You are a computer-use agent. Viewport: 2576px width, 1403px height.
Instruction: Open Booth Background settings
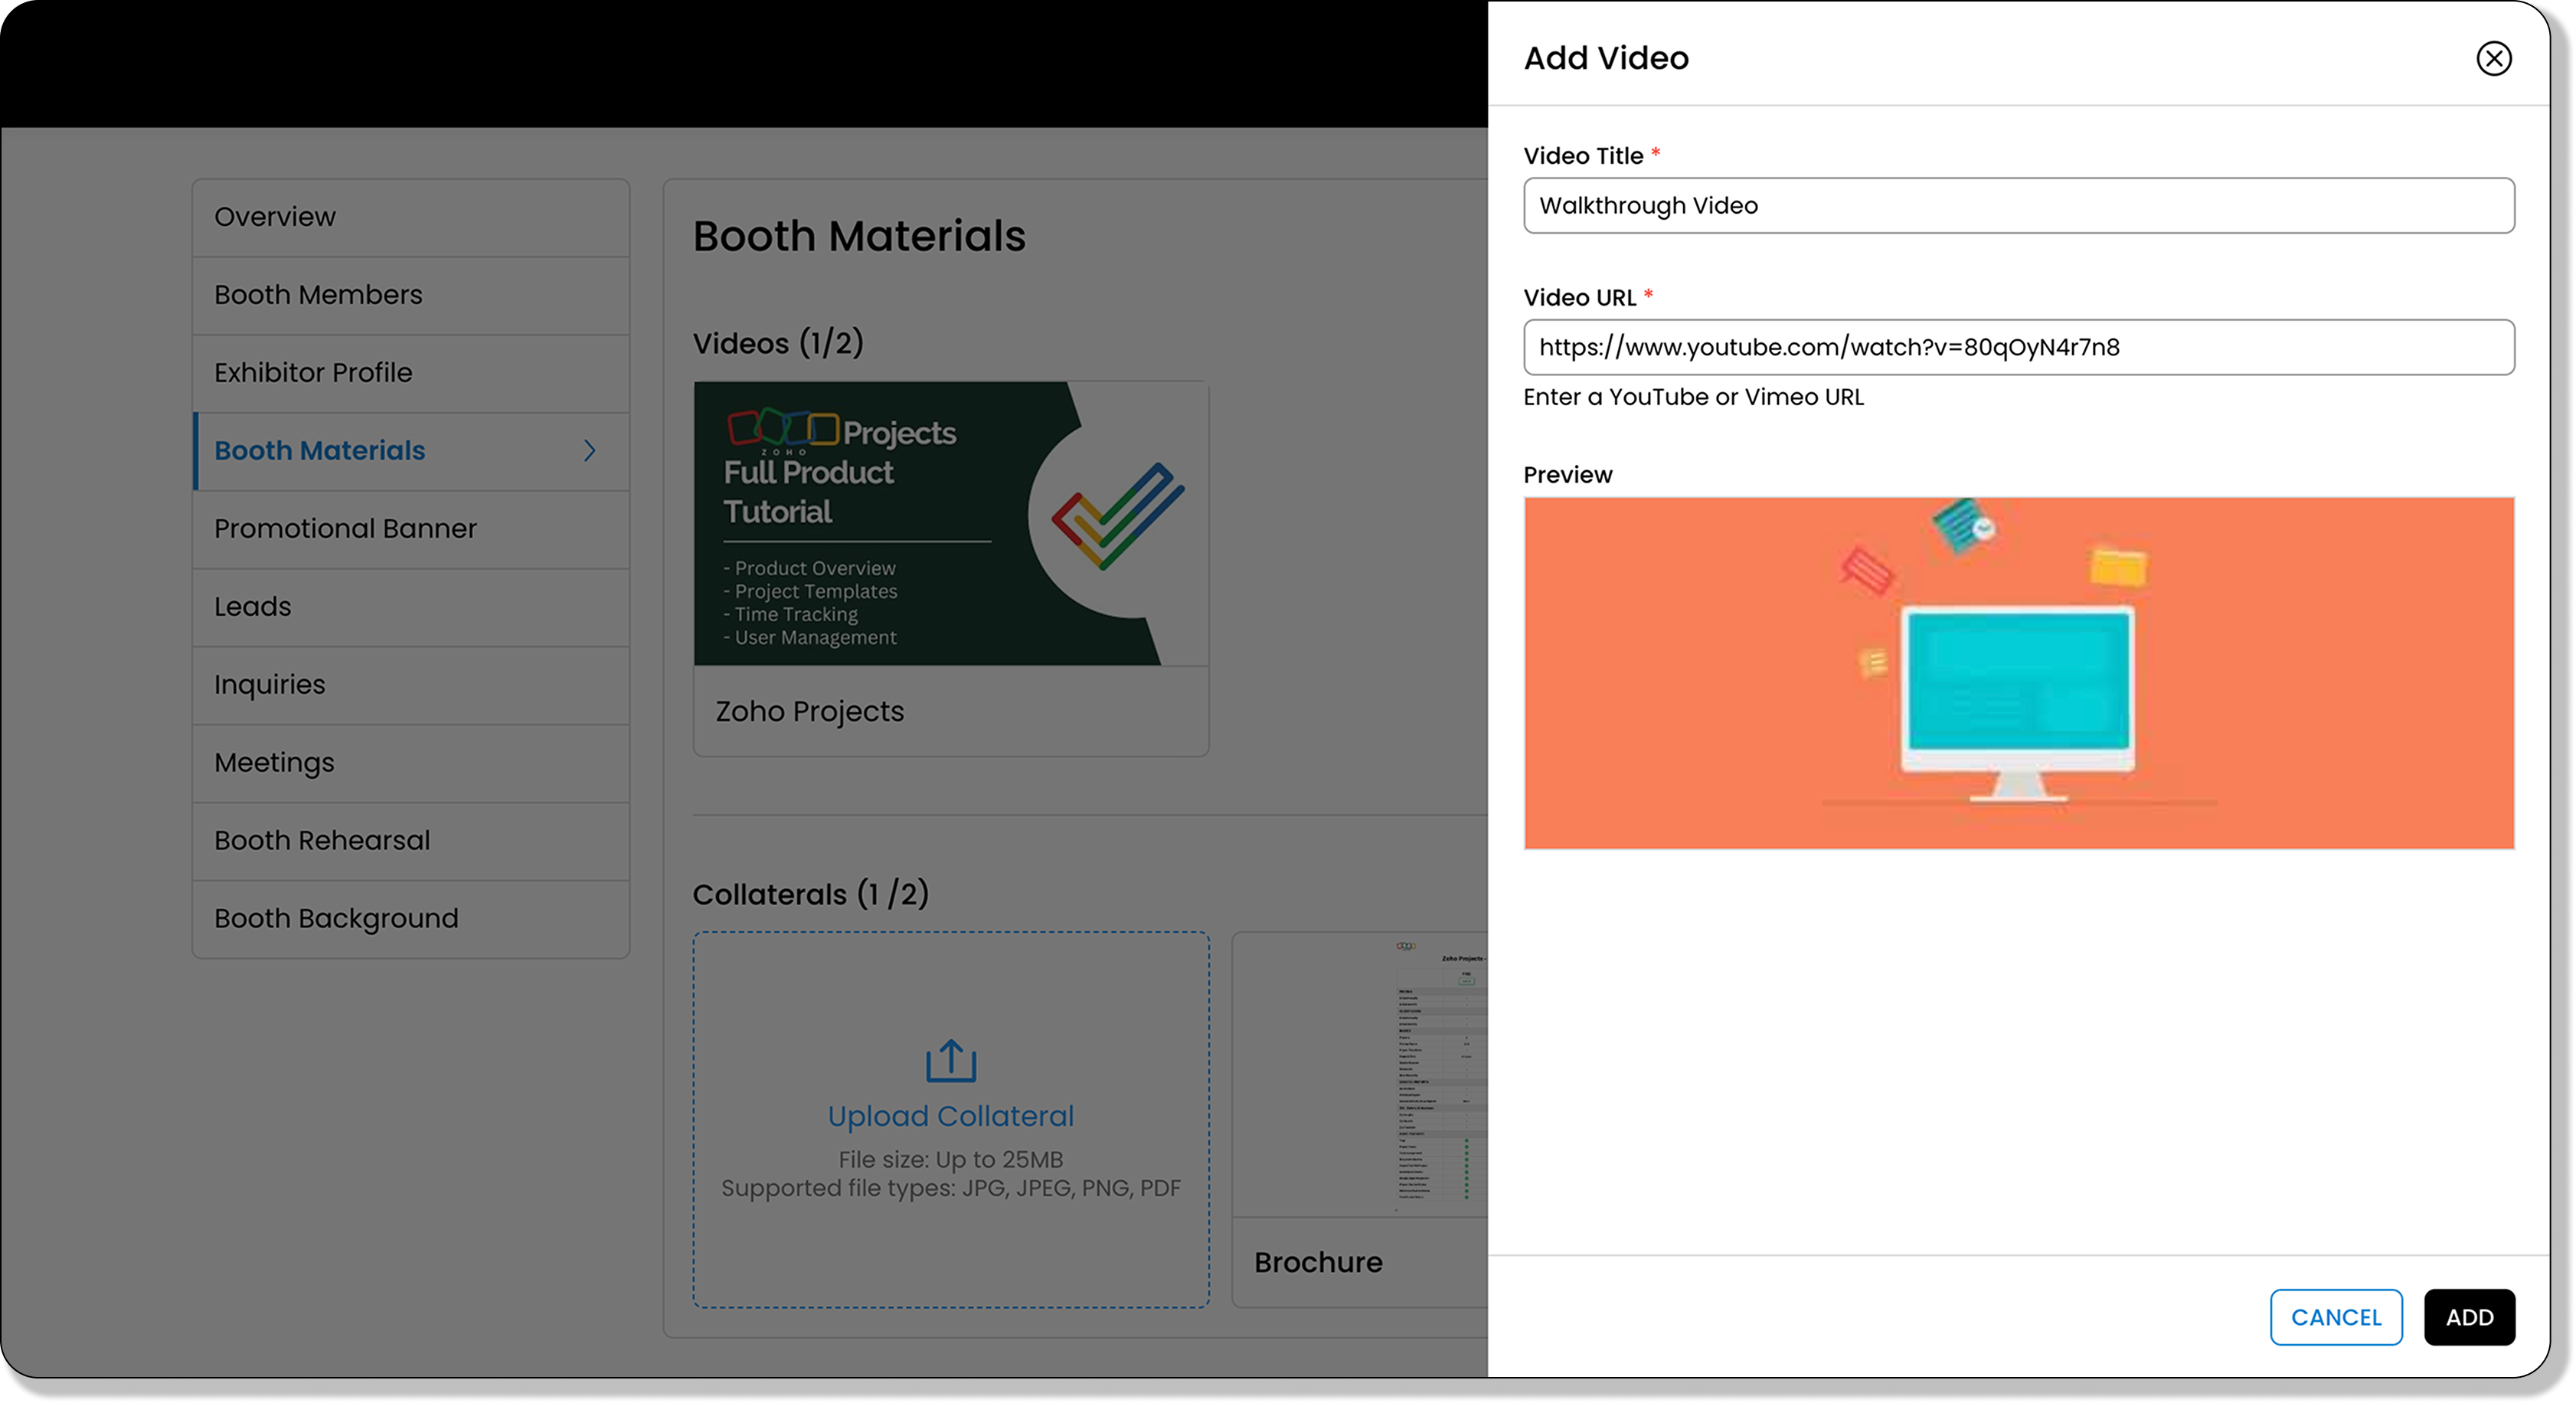(x=336, y=919)
